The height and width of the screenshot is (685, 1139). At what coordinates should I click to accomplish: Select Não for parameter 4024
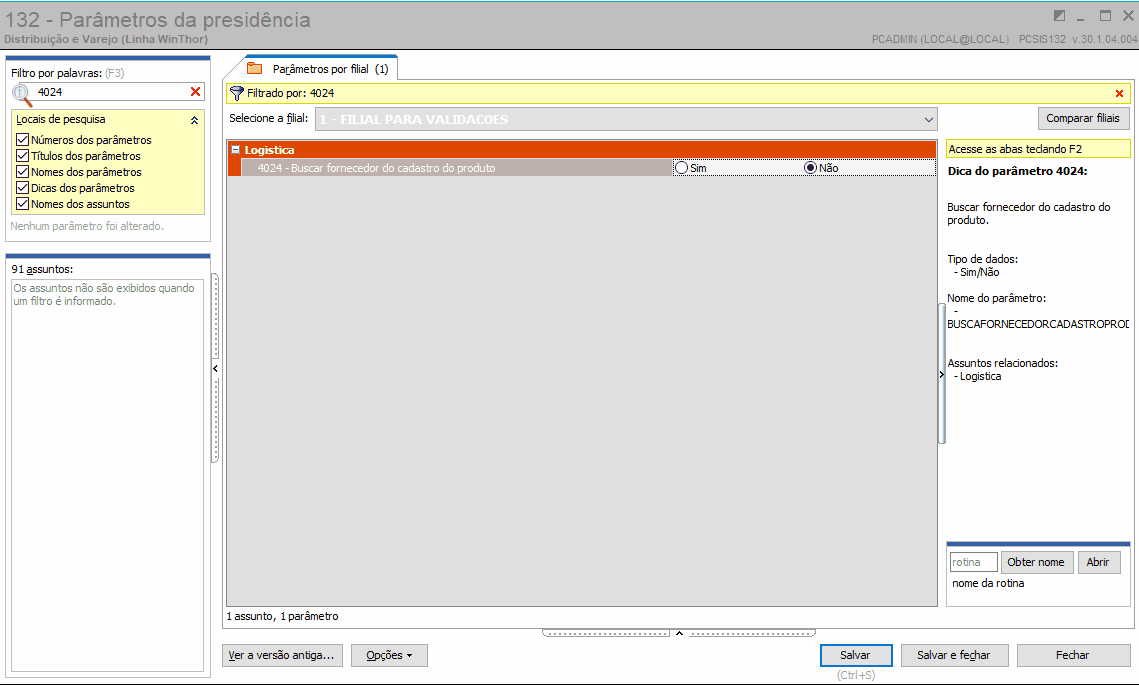coord(810,168)
